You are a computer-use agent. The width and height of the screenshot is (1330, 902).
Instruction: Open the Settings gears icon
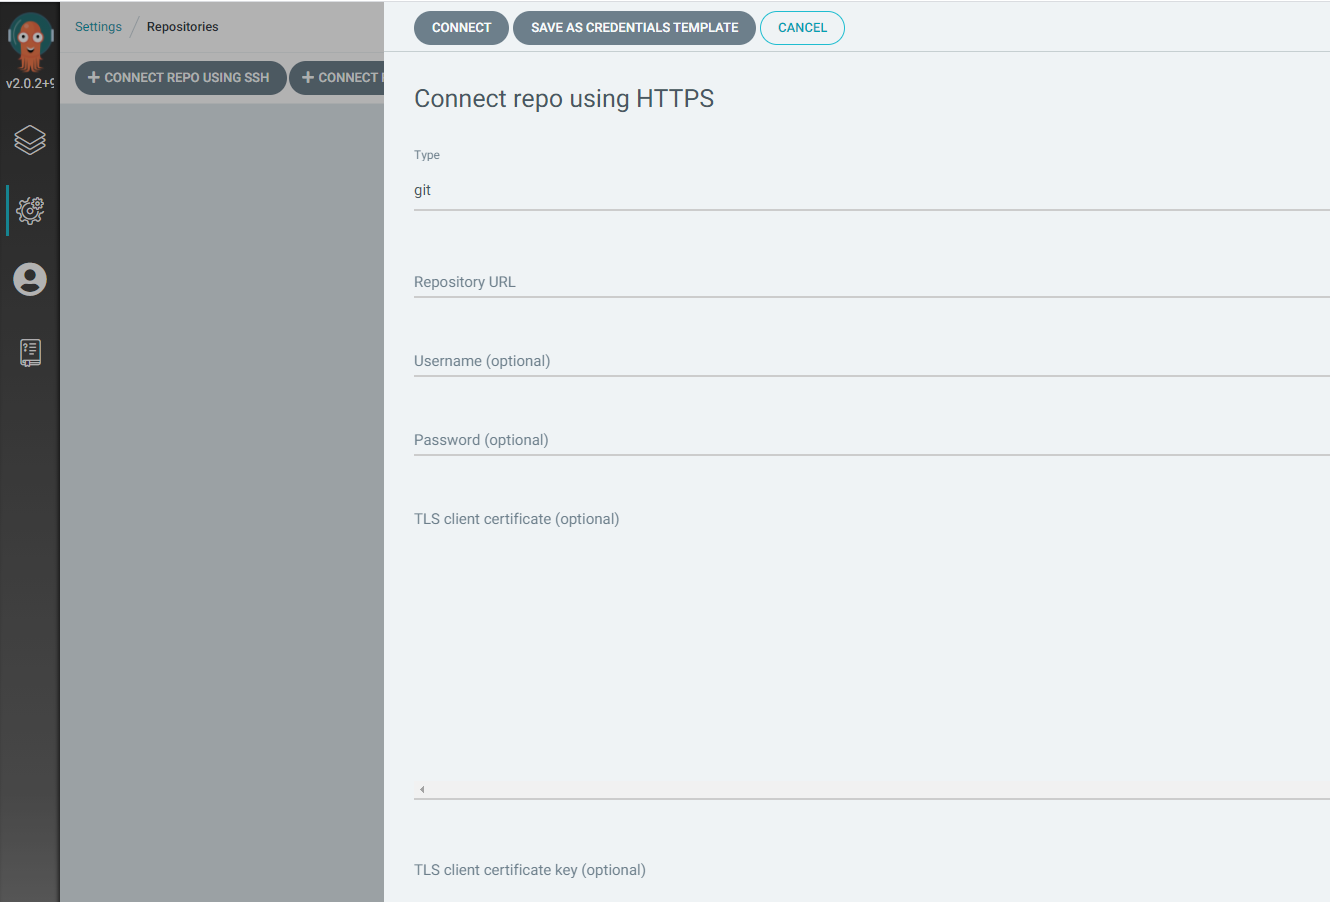30,210
